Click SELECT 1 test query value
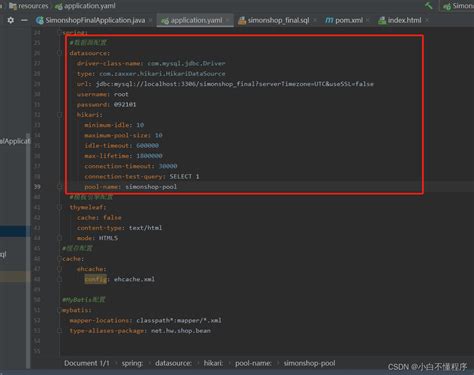This screenshot has height=375, width=474. tap(184, 176)
